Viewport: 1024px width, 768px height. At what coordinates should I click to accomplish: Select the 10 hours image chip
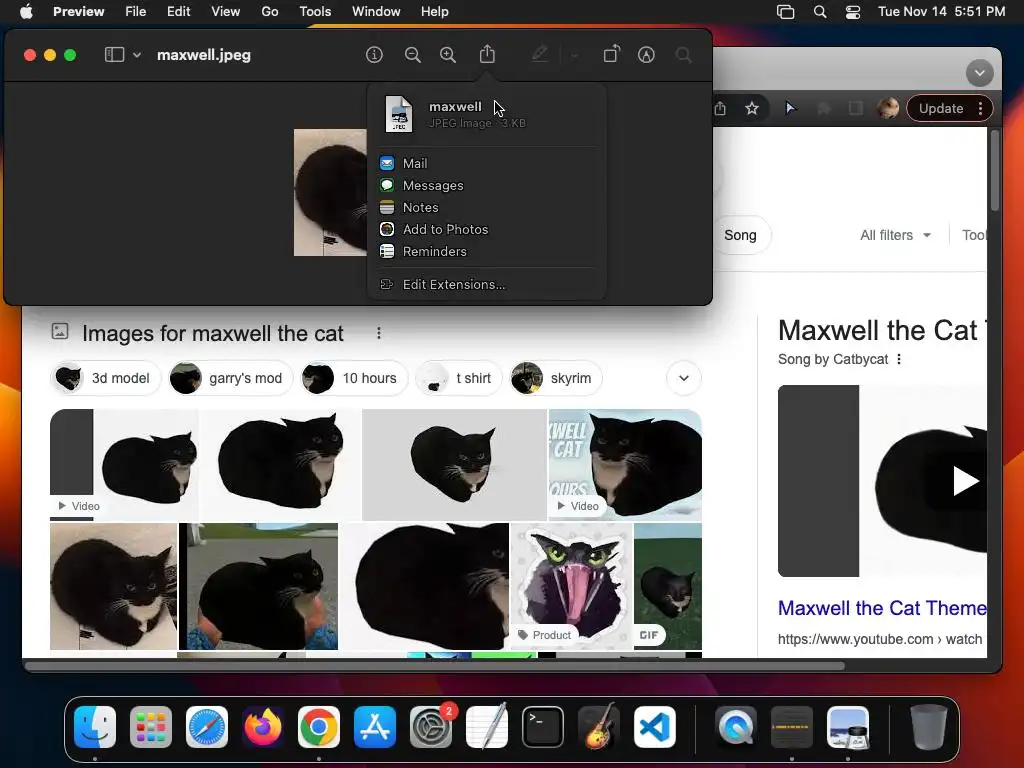(x=354, y=378)
